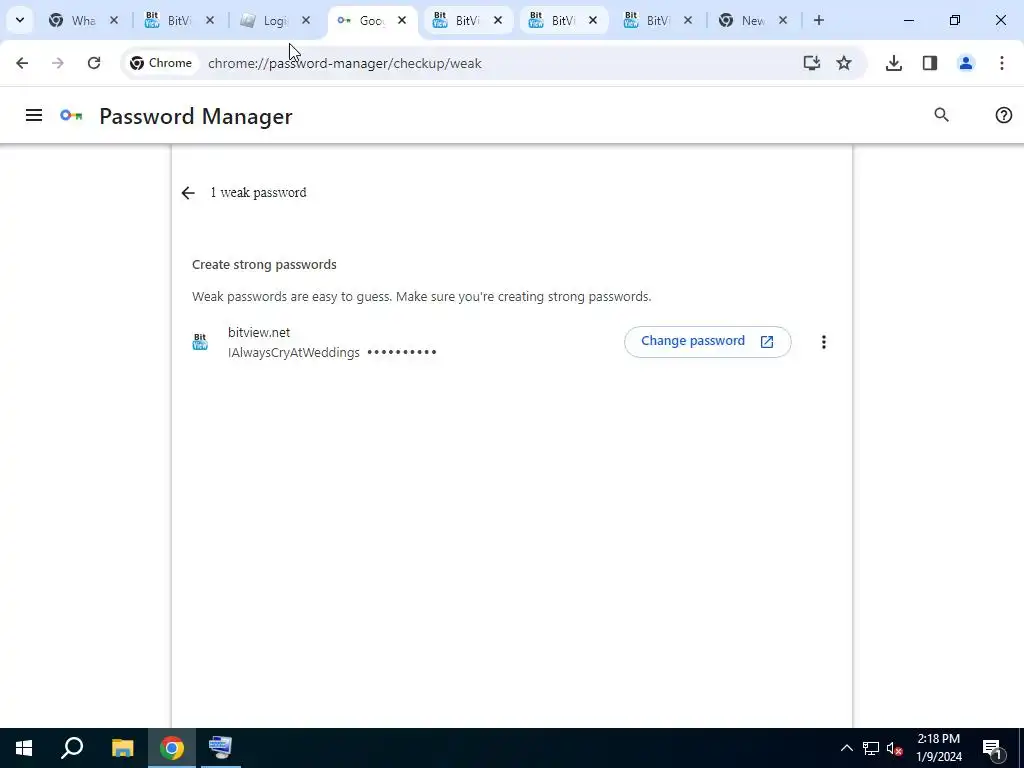1024x768 pixels.
Task: Open more actions for bitview.net entry
Action: (x=824, y=342)
